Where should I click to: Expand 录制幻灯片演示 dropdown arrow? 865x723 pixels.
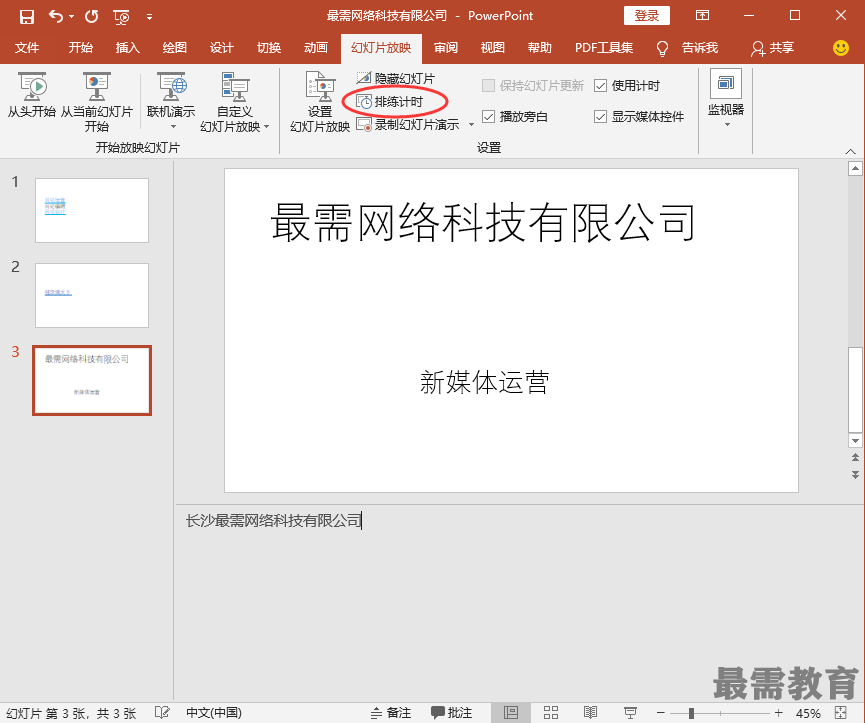(471, 125)
